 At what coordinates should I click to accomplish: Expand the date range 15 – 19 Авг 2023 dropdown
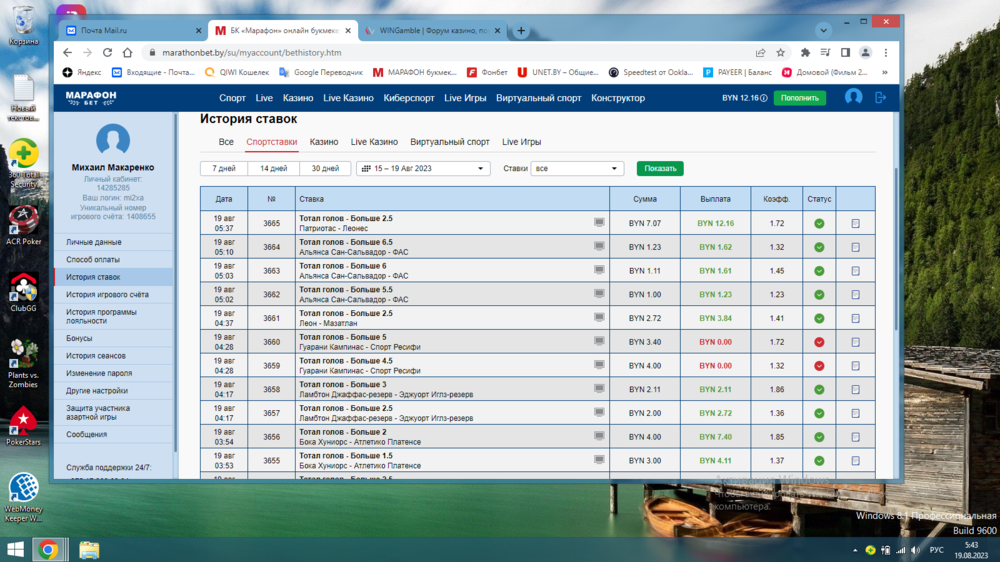point(423,169)
